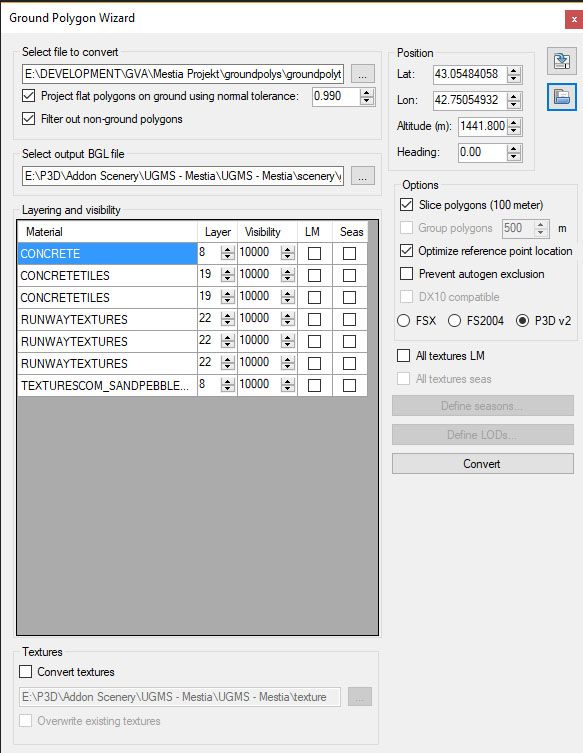The height and width of the screenshot is (753, 583).
Task: Increase the normal tolerance spinner value
Action: [x=367, y=93]
